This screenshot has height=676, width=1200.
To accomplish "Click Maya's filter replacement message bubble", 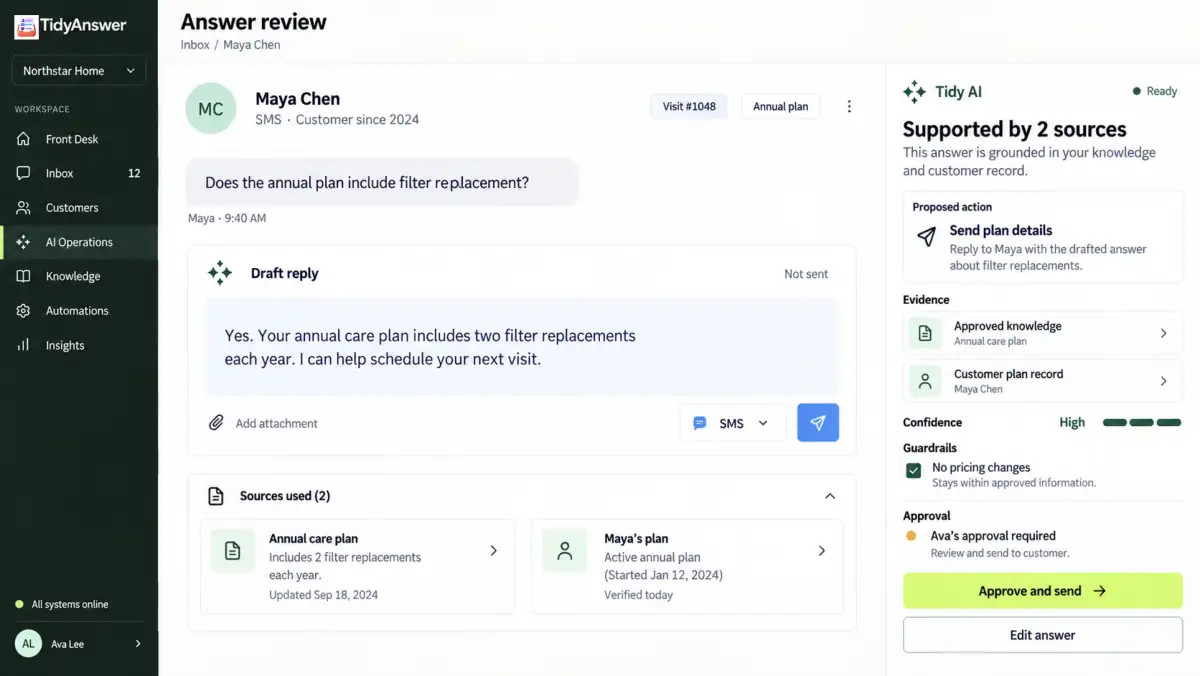I will (x=382, y=183).
